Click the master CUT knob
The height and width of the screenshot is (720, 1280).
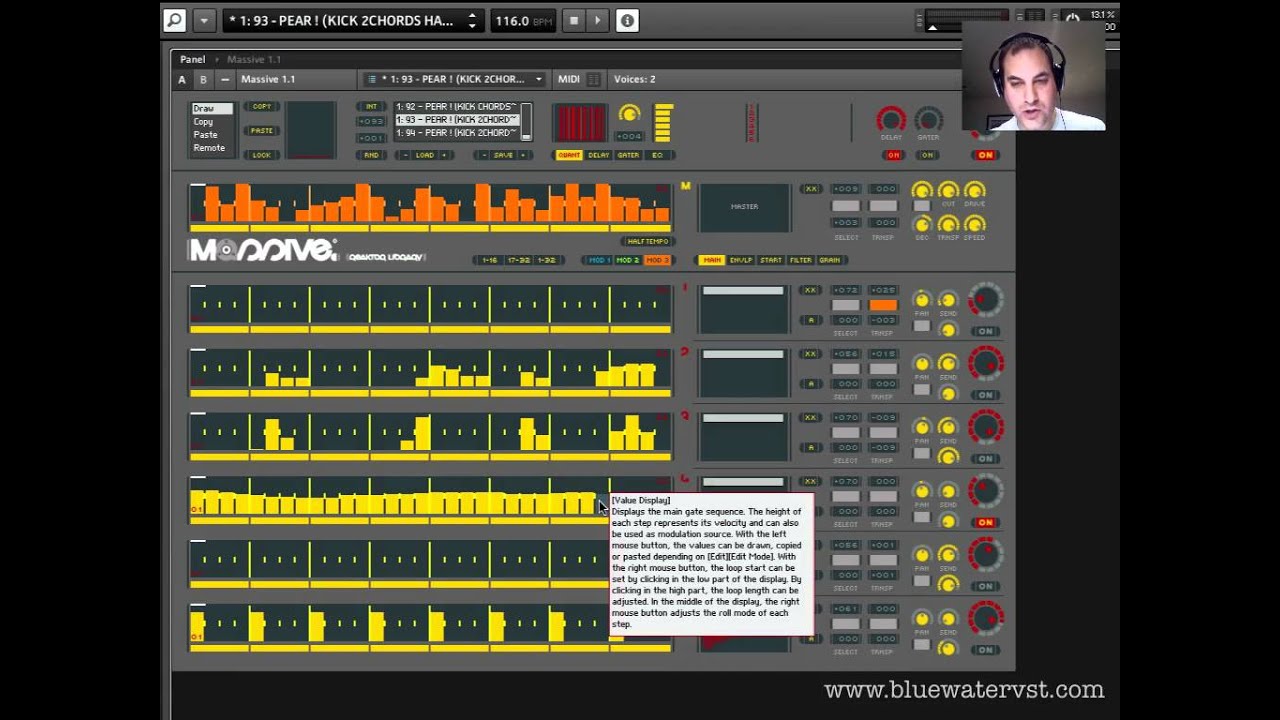pos(948,190)
